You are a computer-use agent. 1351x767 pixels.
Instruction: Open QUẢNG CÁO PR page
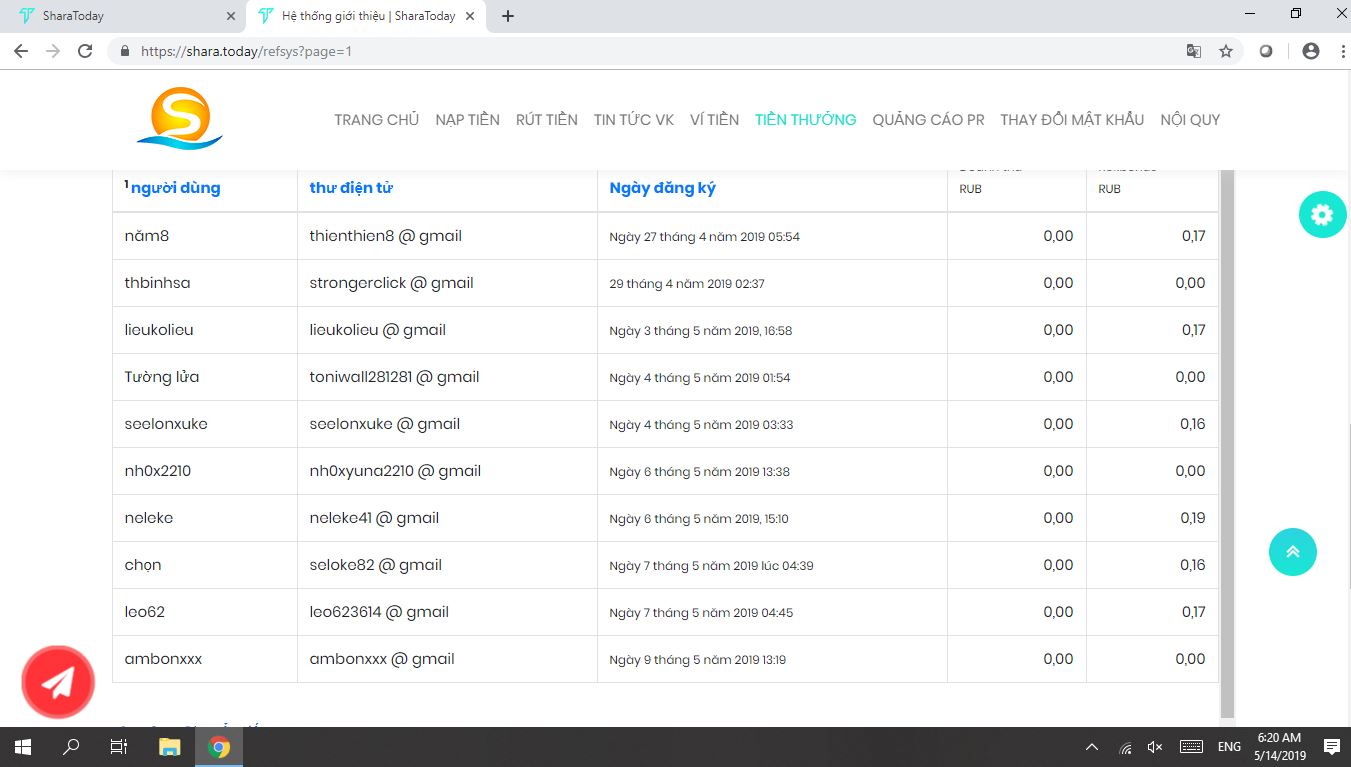pos(928,120)
